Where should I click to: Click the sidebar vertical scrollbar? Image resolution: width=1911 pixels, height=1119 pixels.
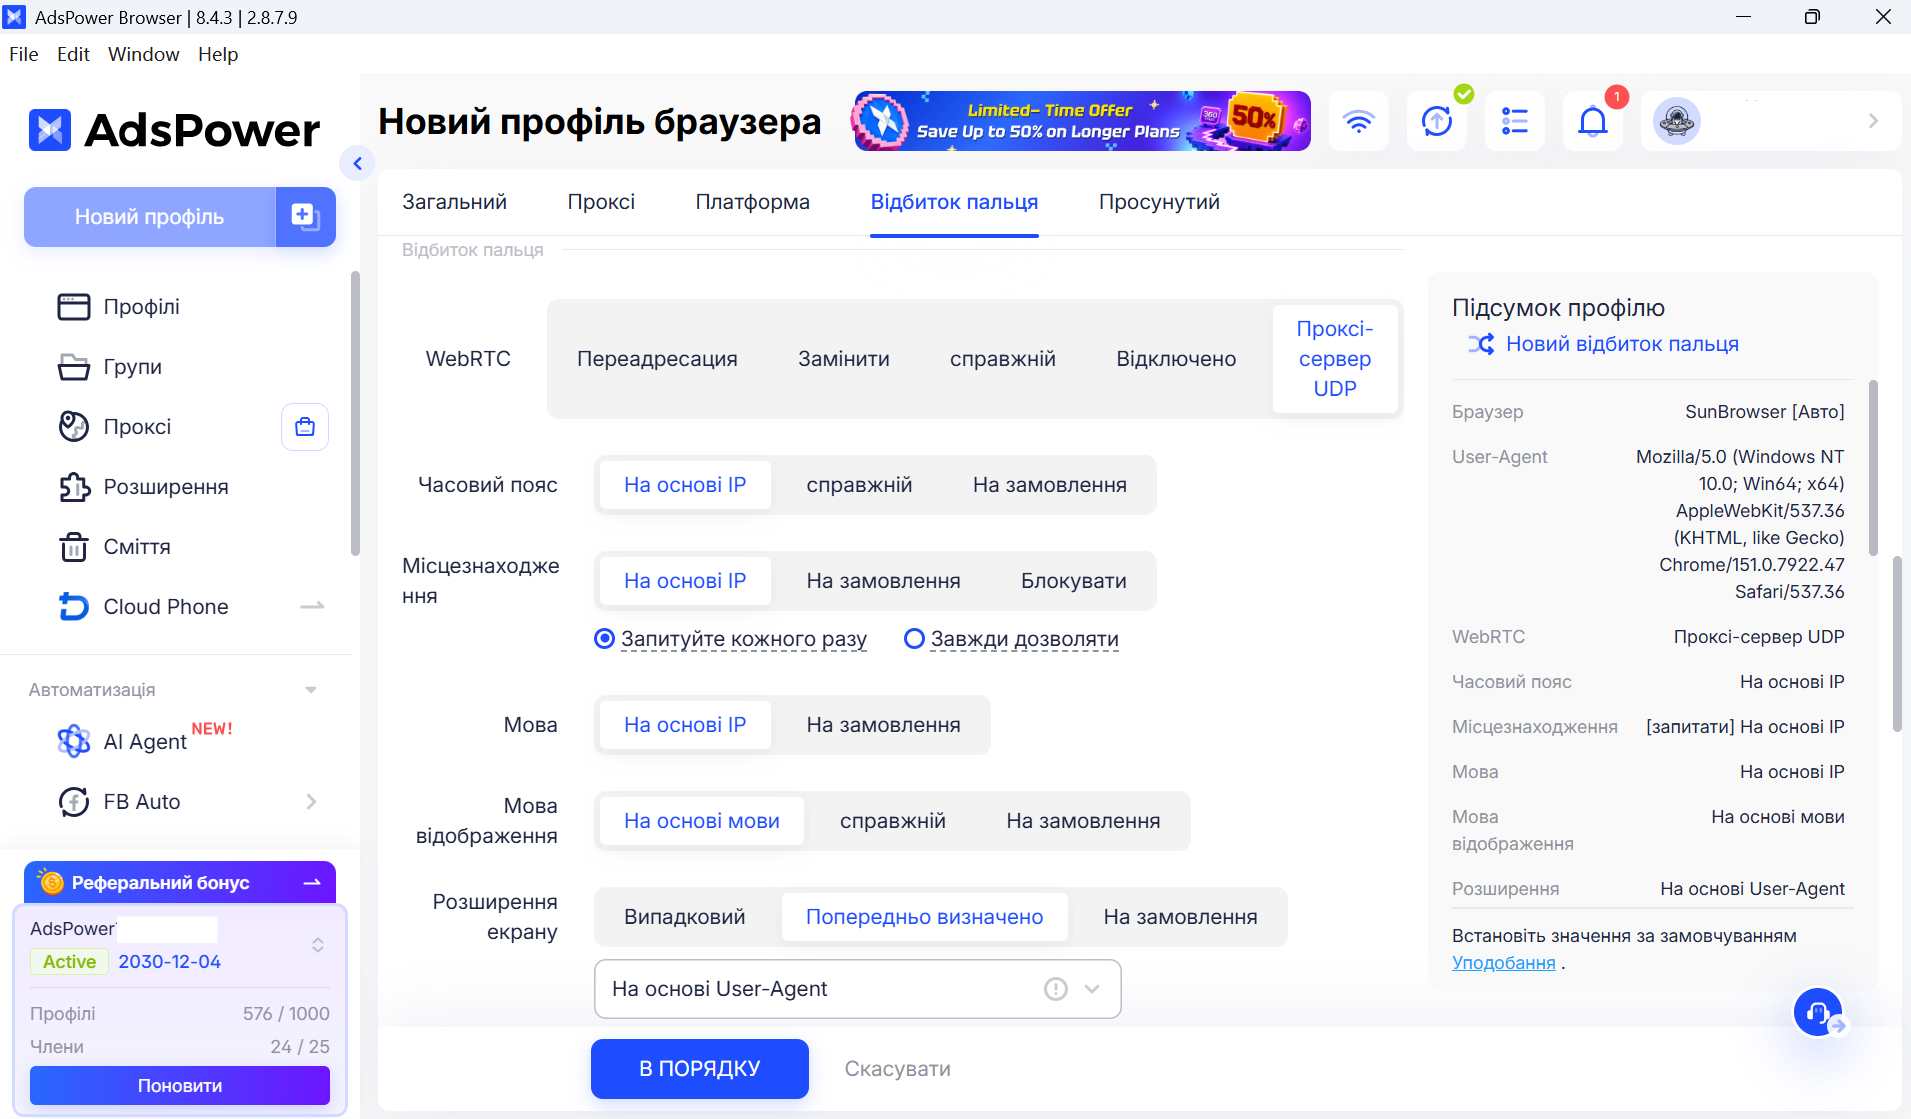[x=355, y=413]
